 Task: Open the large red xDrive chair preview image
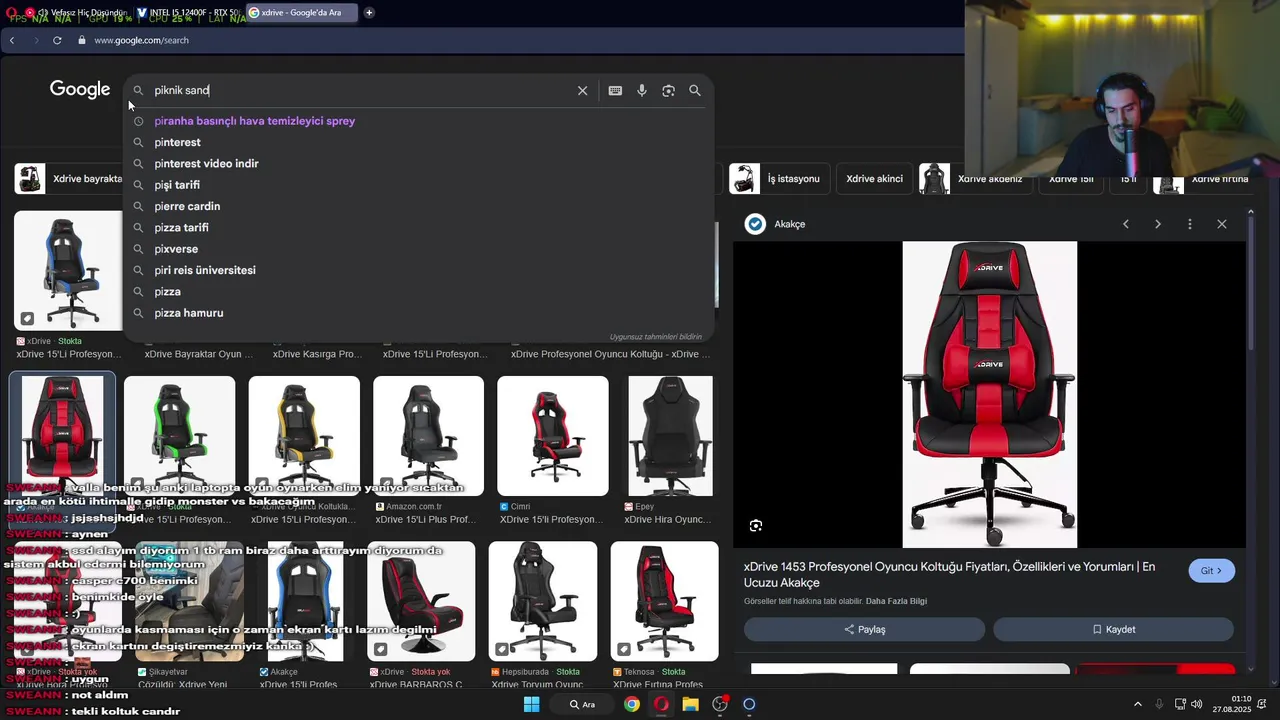pos(990,394)
